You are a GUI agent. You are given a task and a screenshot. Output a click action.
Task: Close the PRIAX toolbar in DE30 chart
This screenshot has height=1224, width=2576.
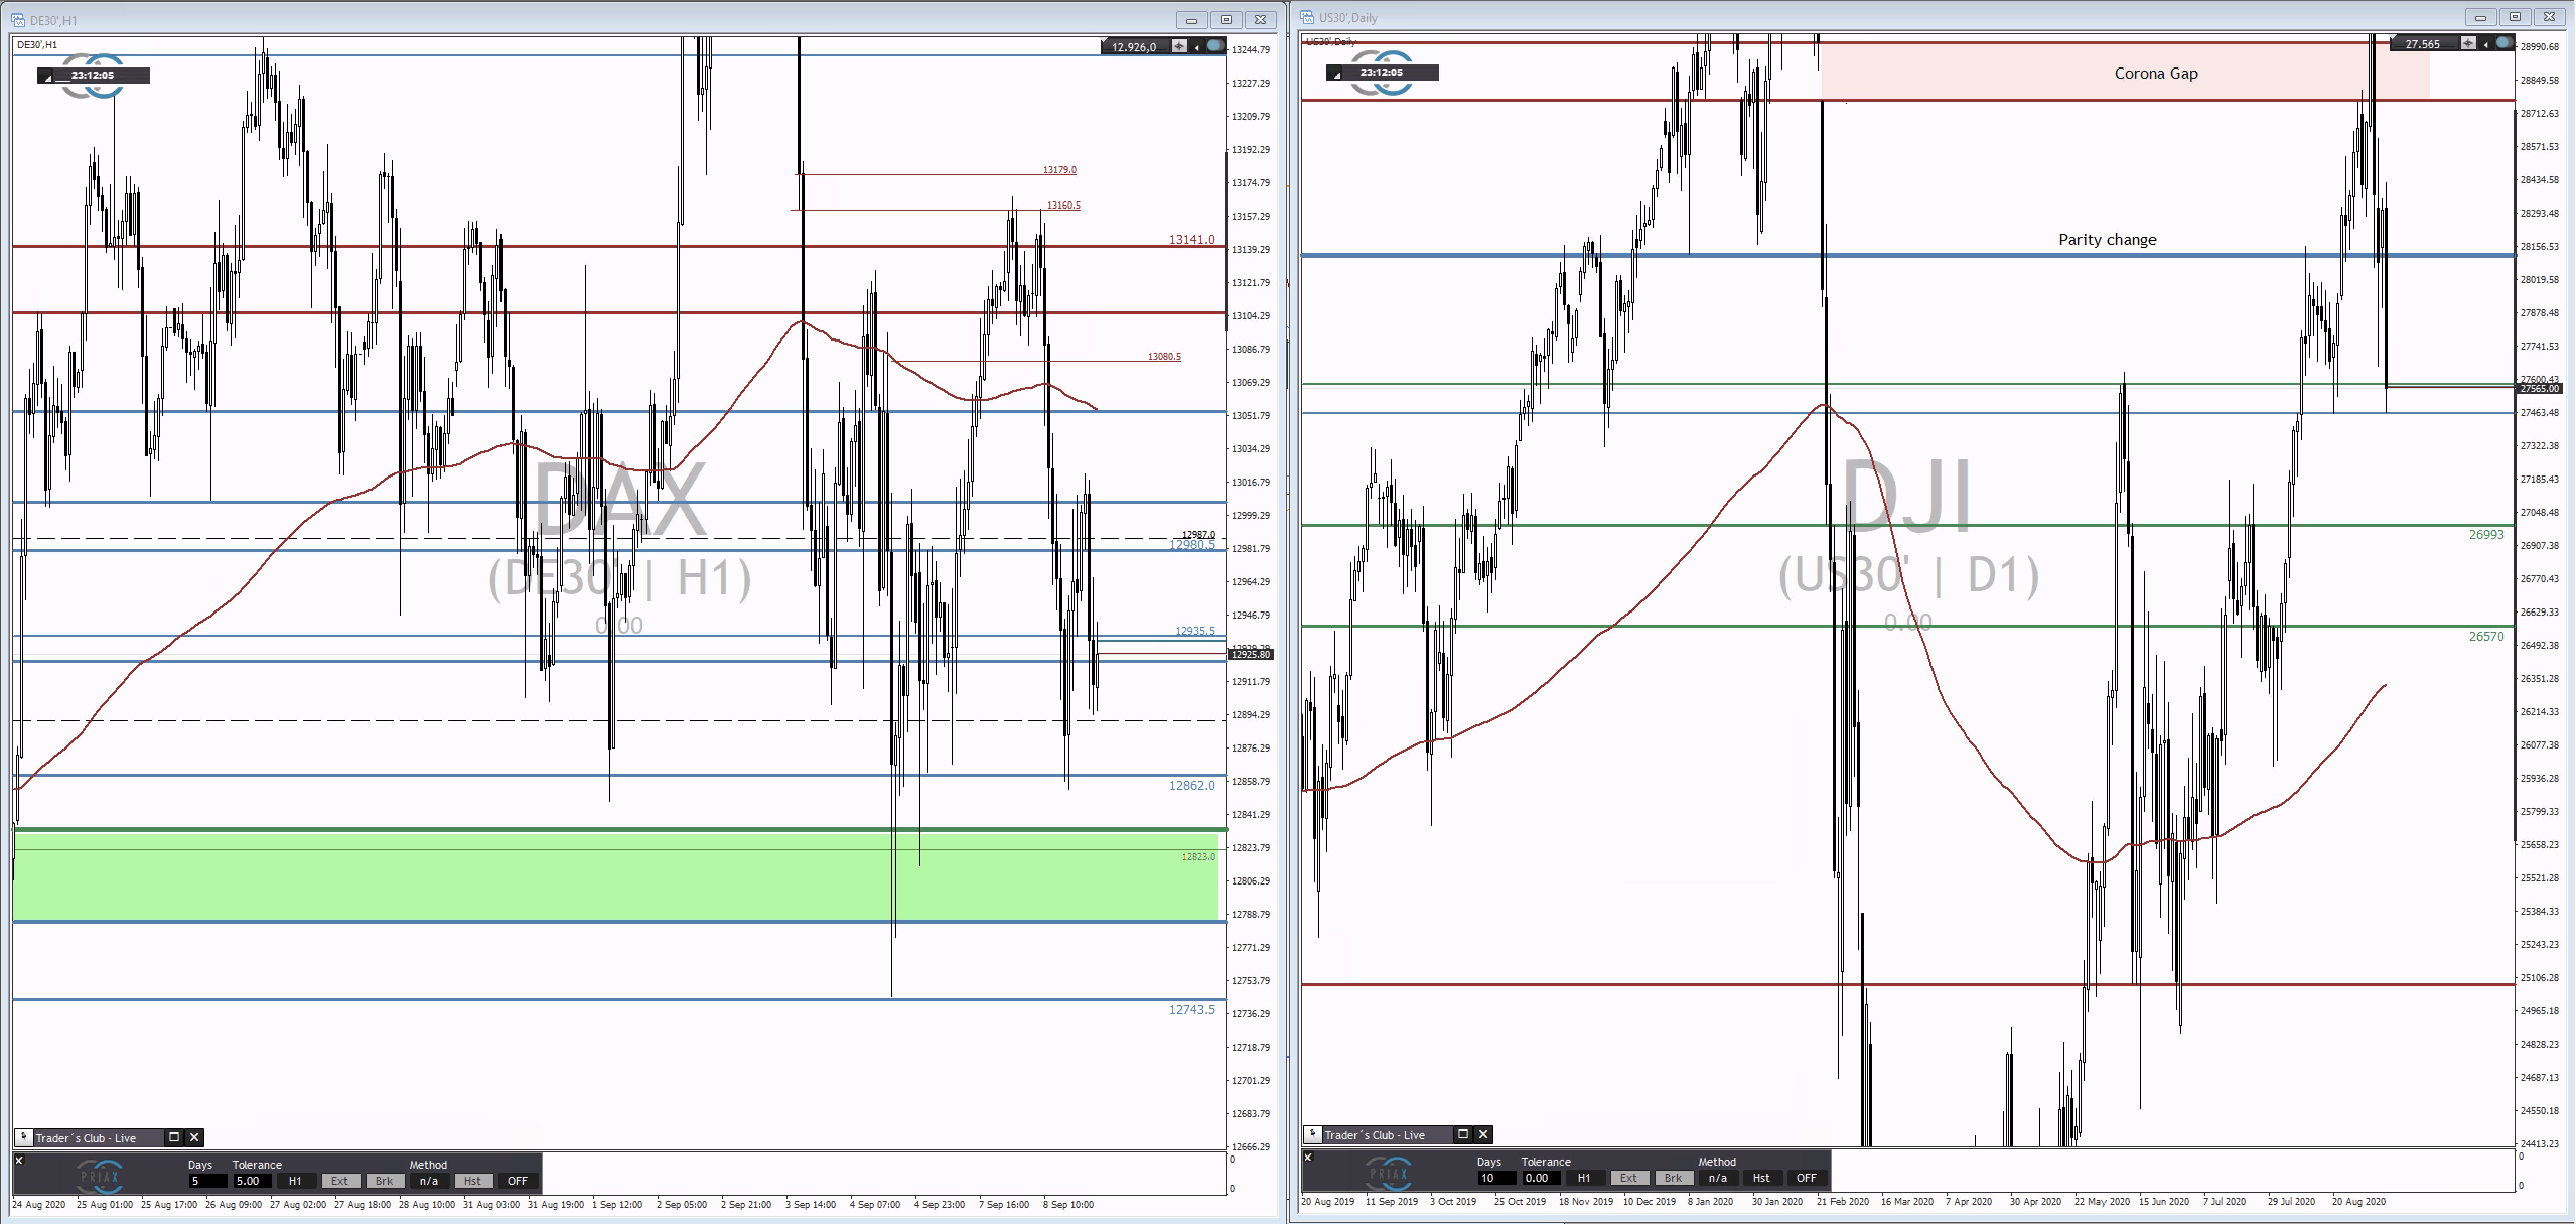[19, 1160]
